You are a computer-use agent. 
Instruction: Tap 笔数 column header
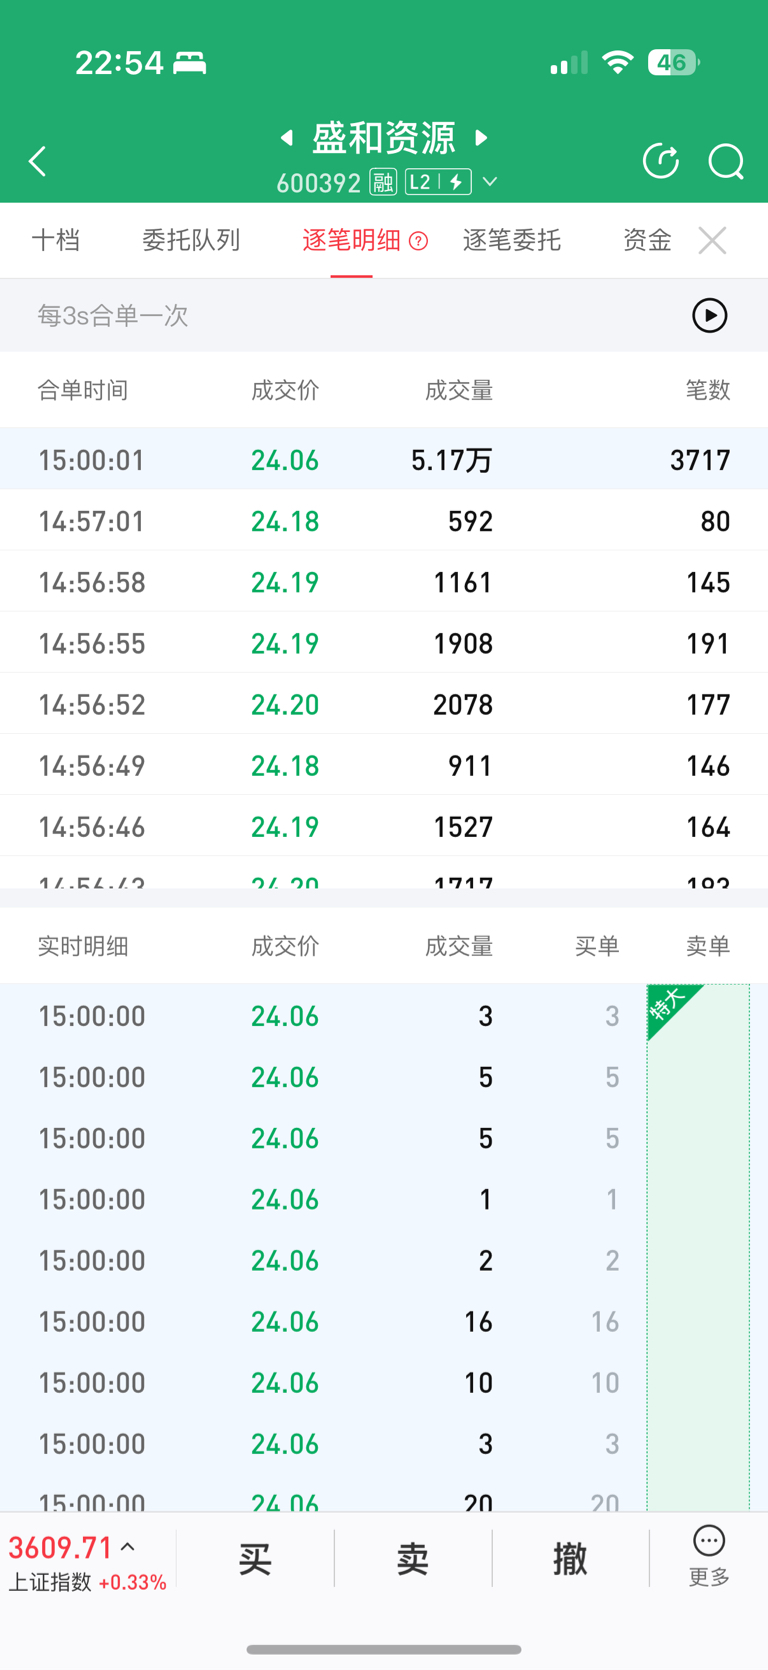708,390
